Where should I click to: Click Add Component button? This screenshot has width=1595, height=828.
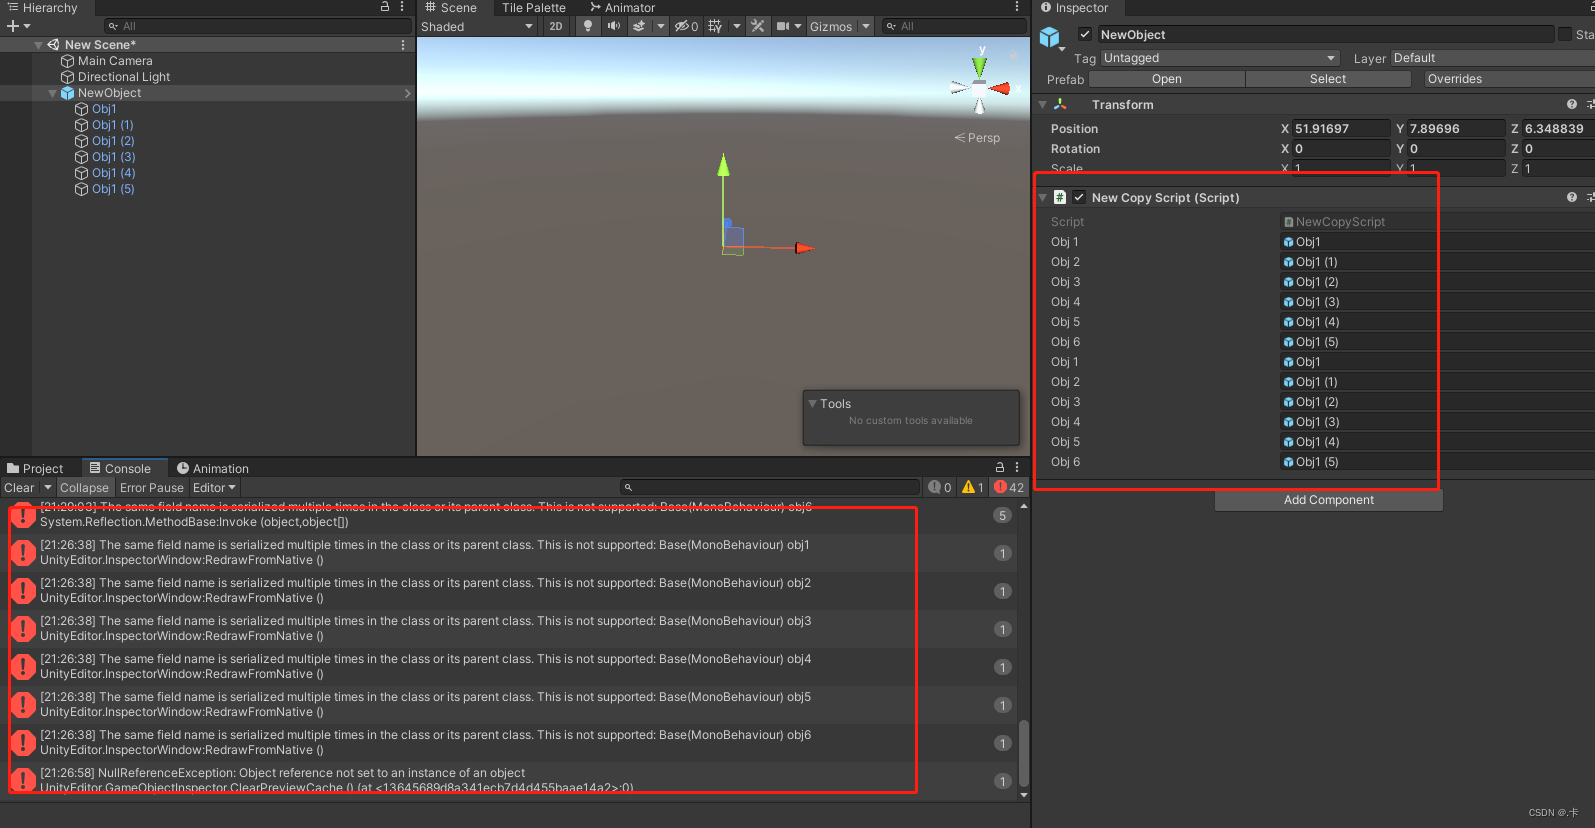pyautogui.click(x=1328, y=500)
